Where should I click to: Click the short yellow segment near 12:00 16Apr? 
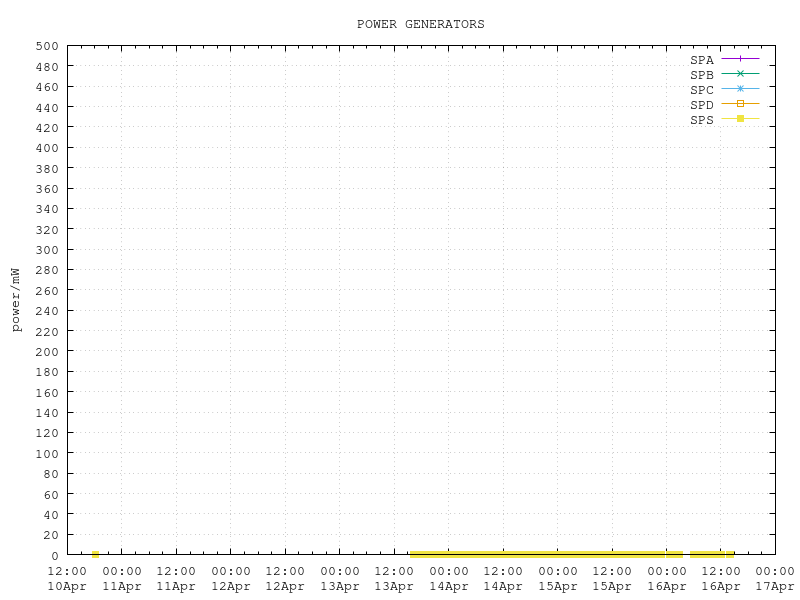[x=712, y=554]
